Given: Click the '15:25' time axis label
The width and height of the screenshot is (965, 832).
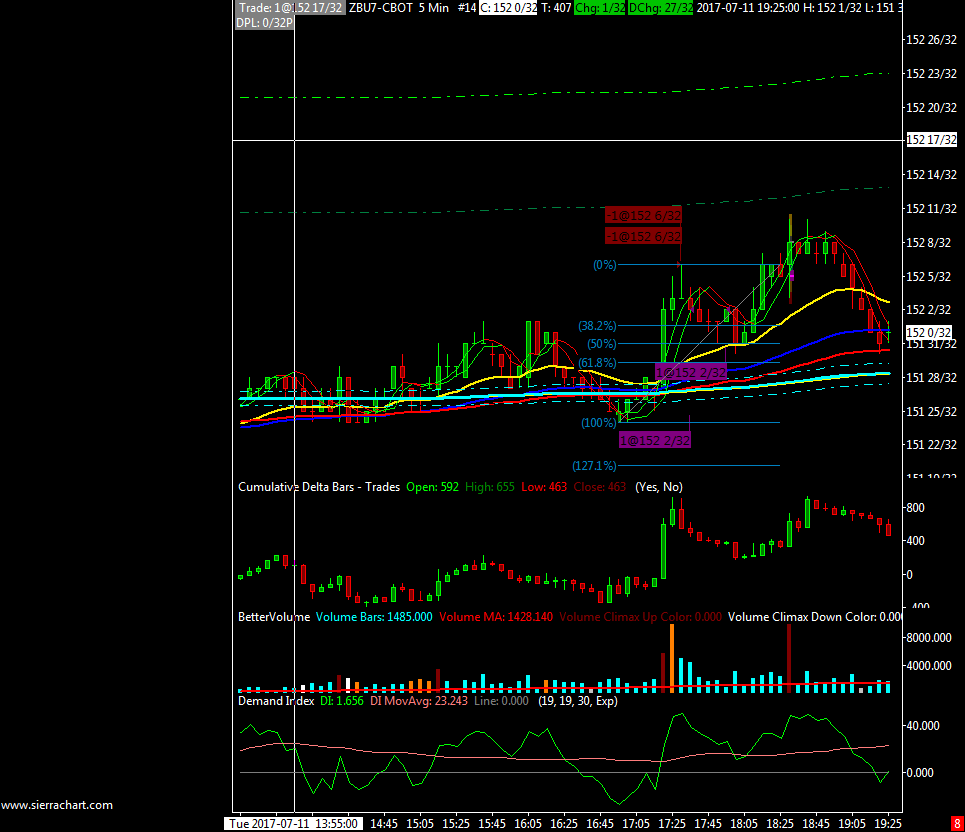Looking at the screenshot, I should (x=455, y=823).
